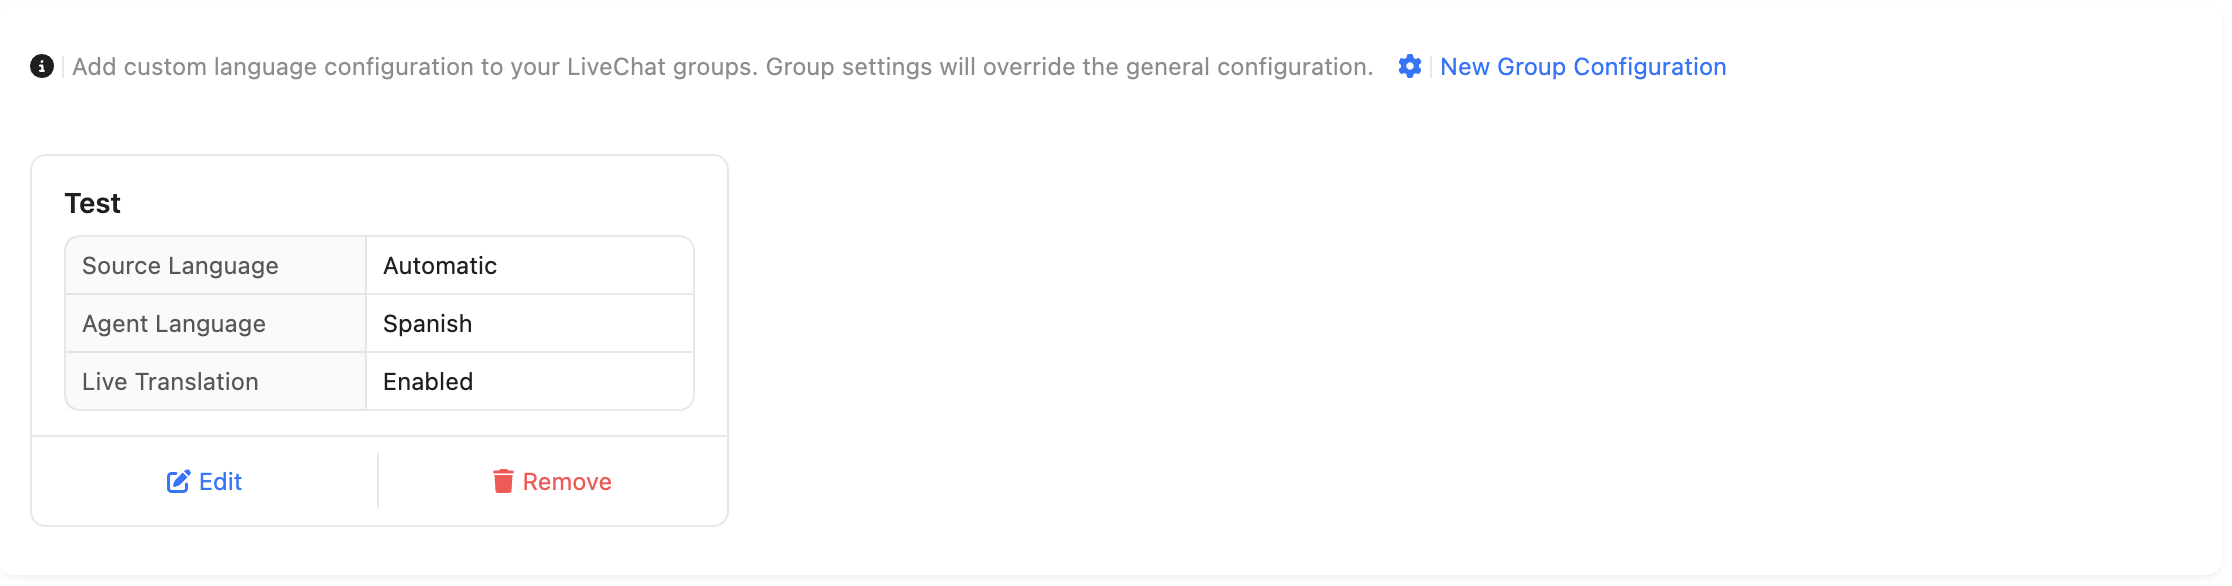Image resolution: width=2232 pixels, height=586 pixels.
Task: Click the divider between Edit and Remove
Action: click(x=378, y=481)
